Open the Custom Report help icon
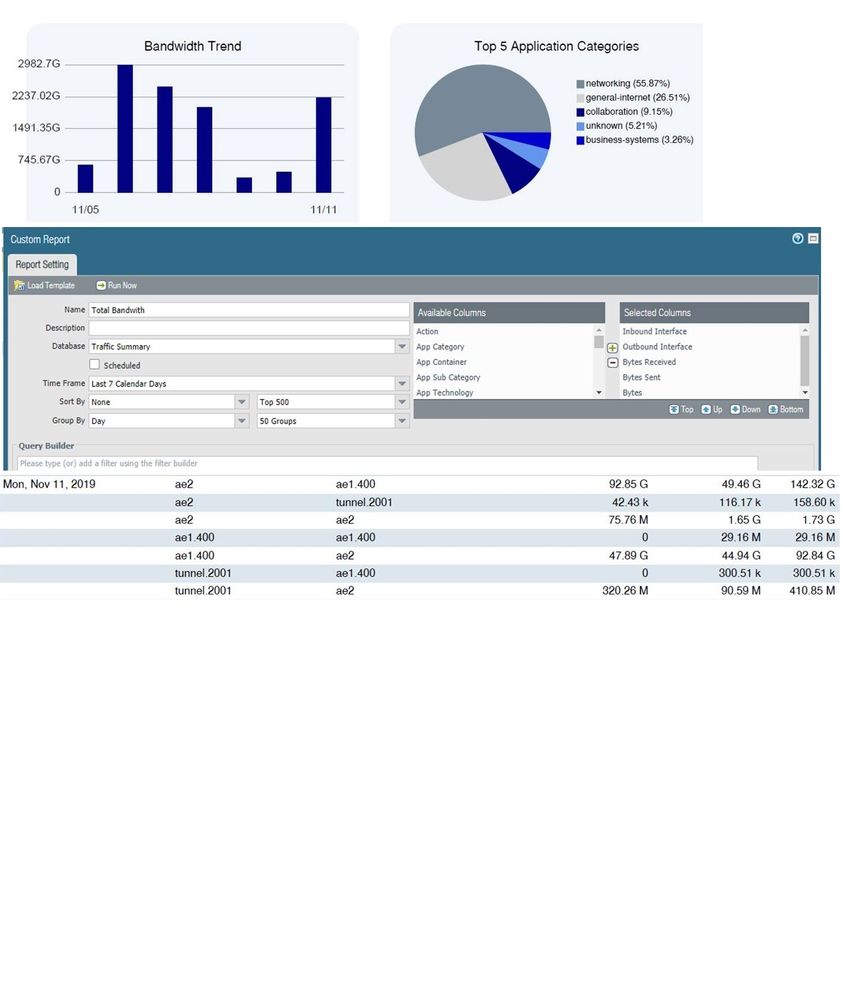 [x=797, y=238]
